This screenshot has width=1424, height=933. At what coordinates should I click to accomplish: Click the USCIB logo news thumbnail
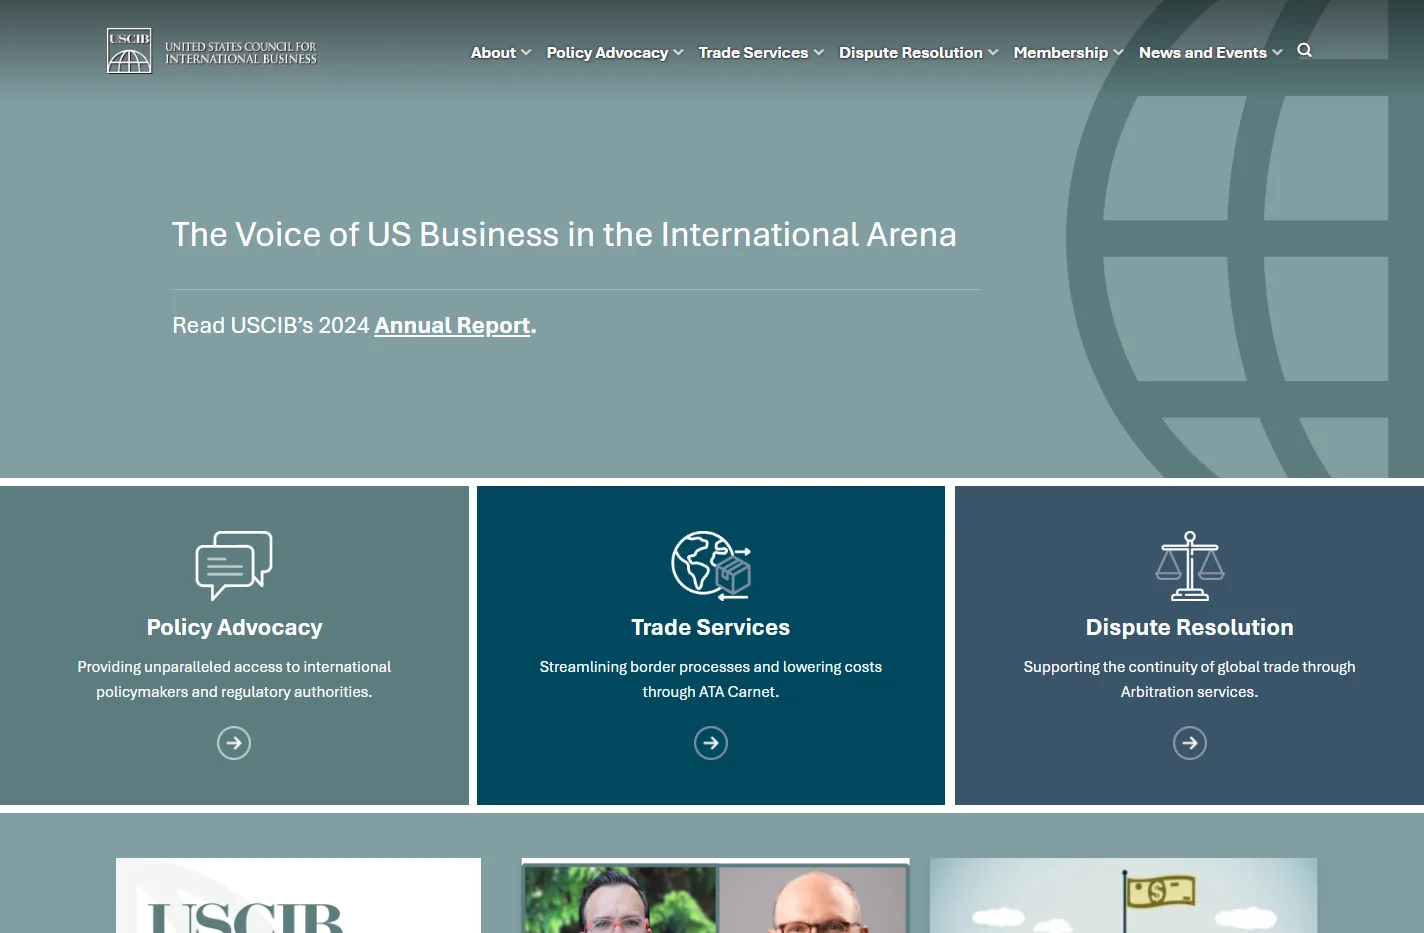(298, 895)
